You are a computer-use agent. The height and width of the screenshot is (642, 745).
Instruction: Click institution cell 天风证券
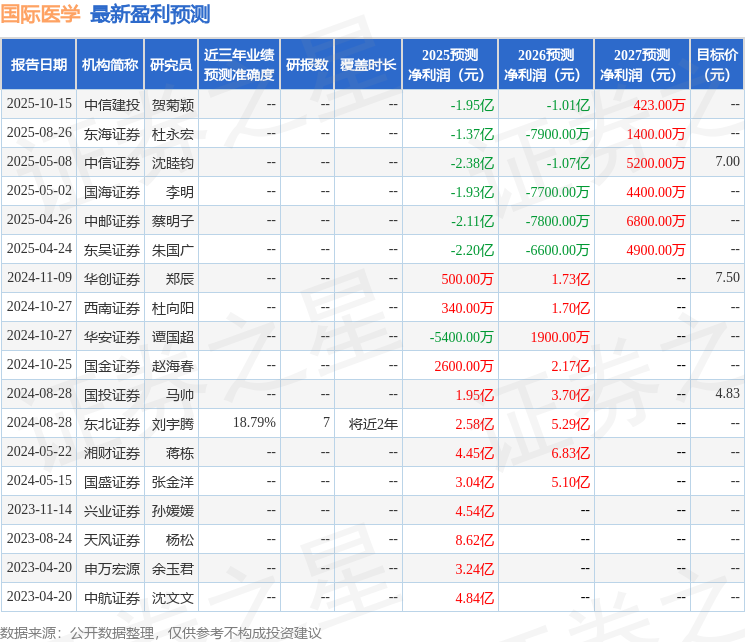click(x=112, y=540)
